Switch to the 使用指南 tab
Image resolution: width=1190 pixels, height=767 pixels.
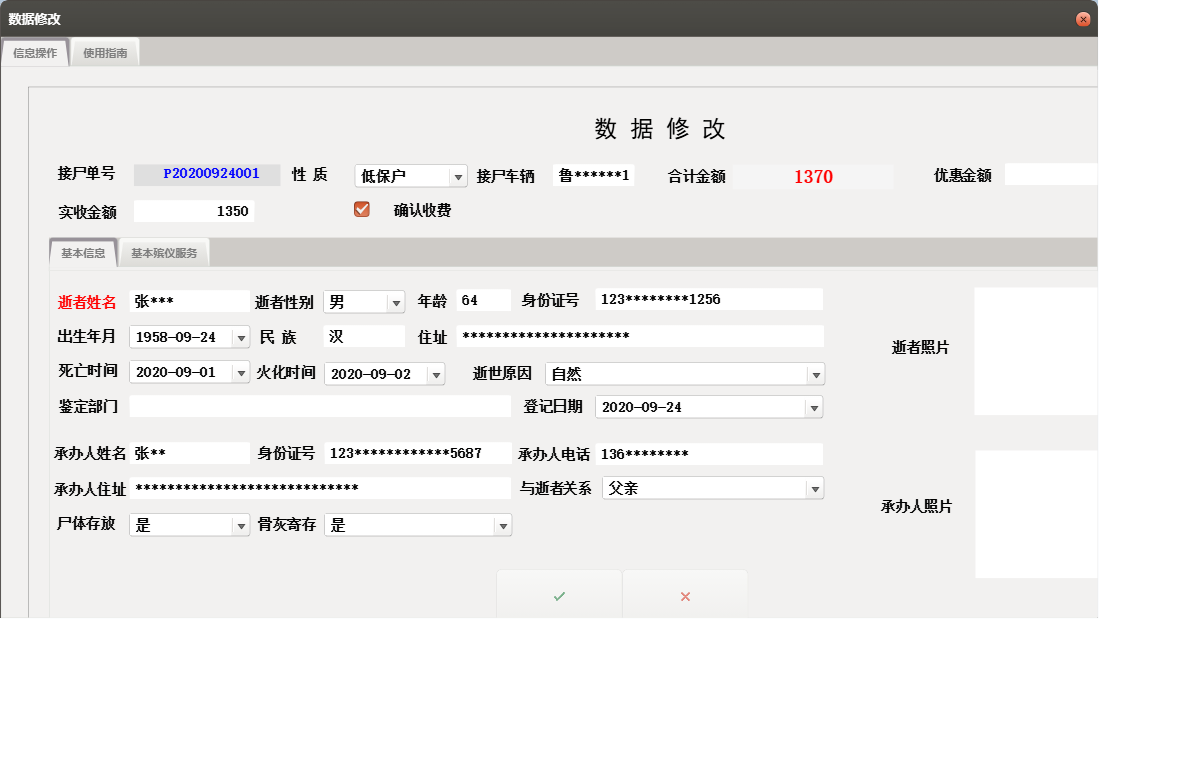pyautogui.click(x=104, y=51)
